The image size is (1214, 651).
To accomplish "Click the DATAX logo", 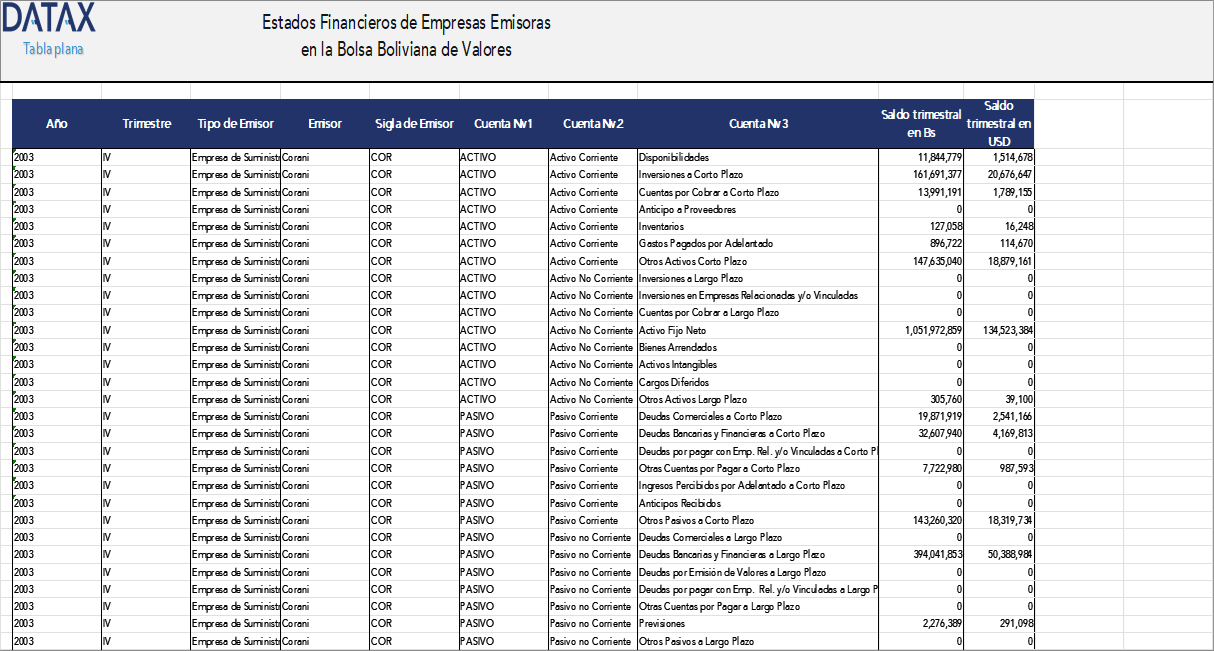I will click(51, 18).
